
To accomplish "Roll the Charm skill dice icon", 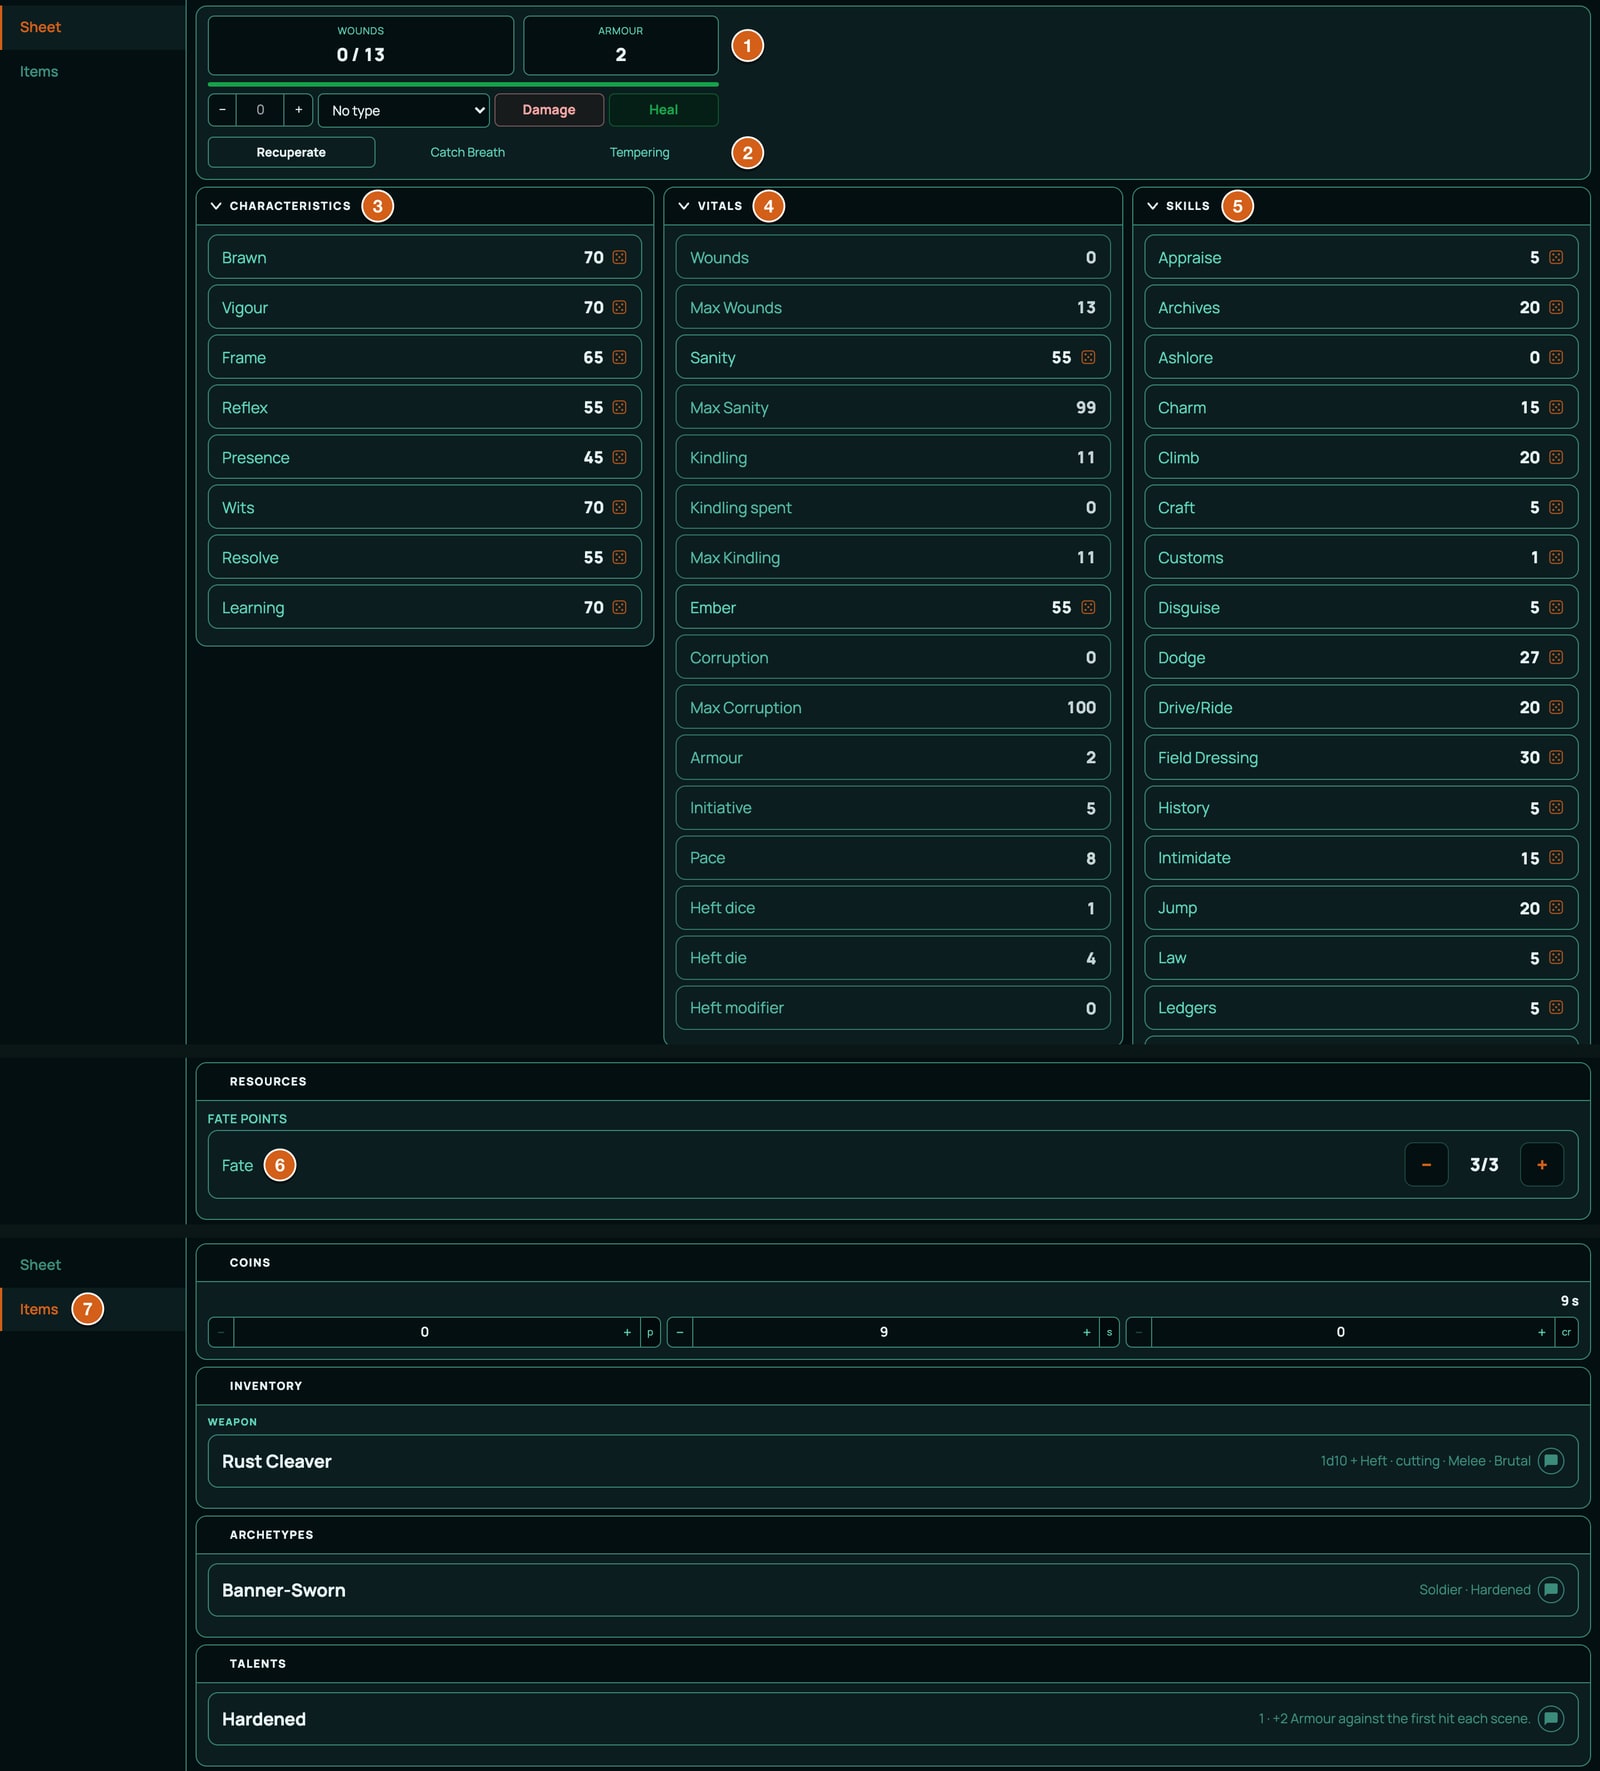I will click(x=1556, y=407).
